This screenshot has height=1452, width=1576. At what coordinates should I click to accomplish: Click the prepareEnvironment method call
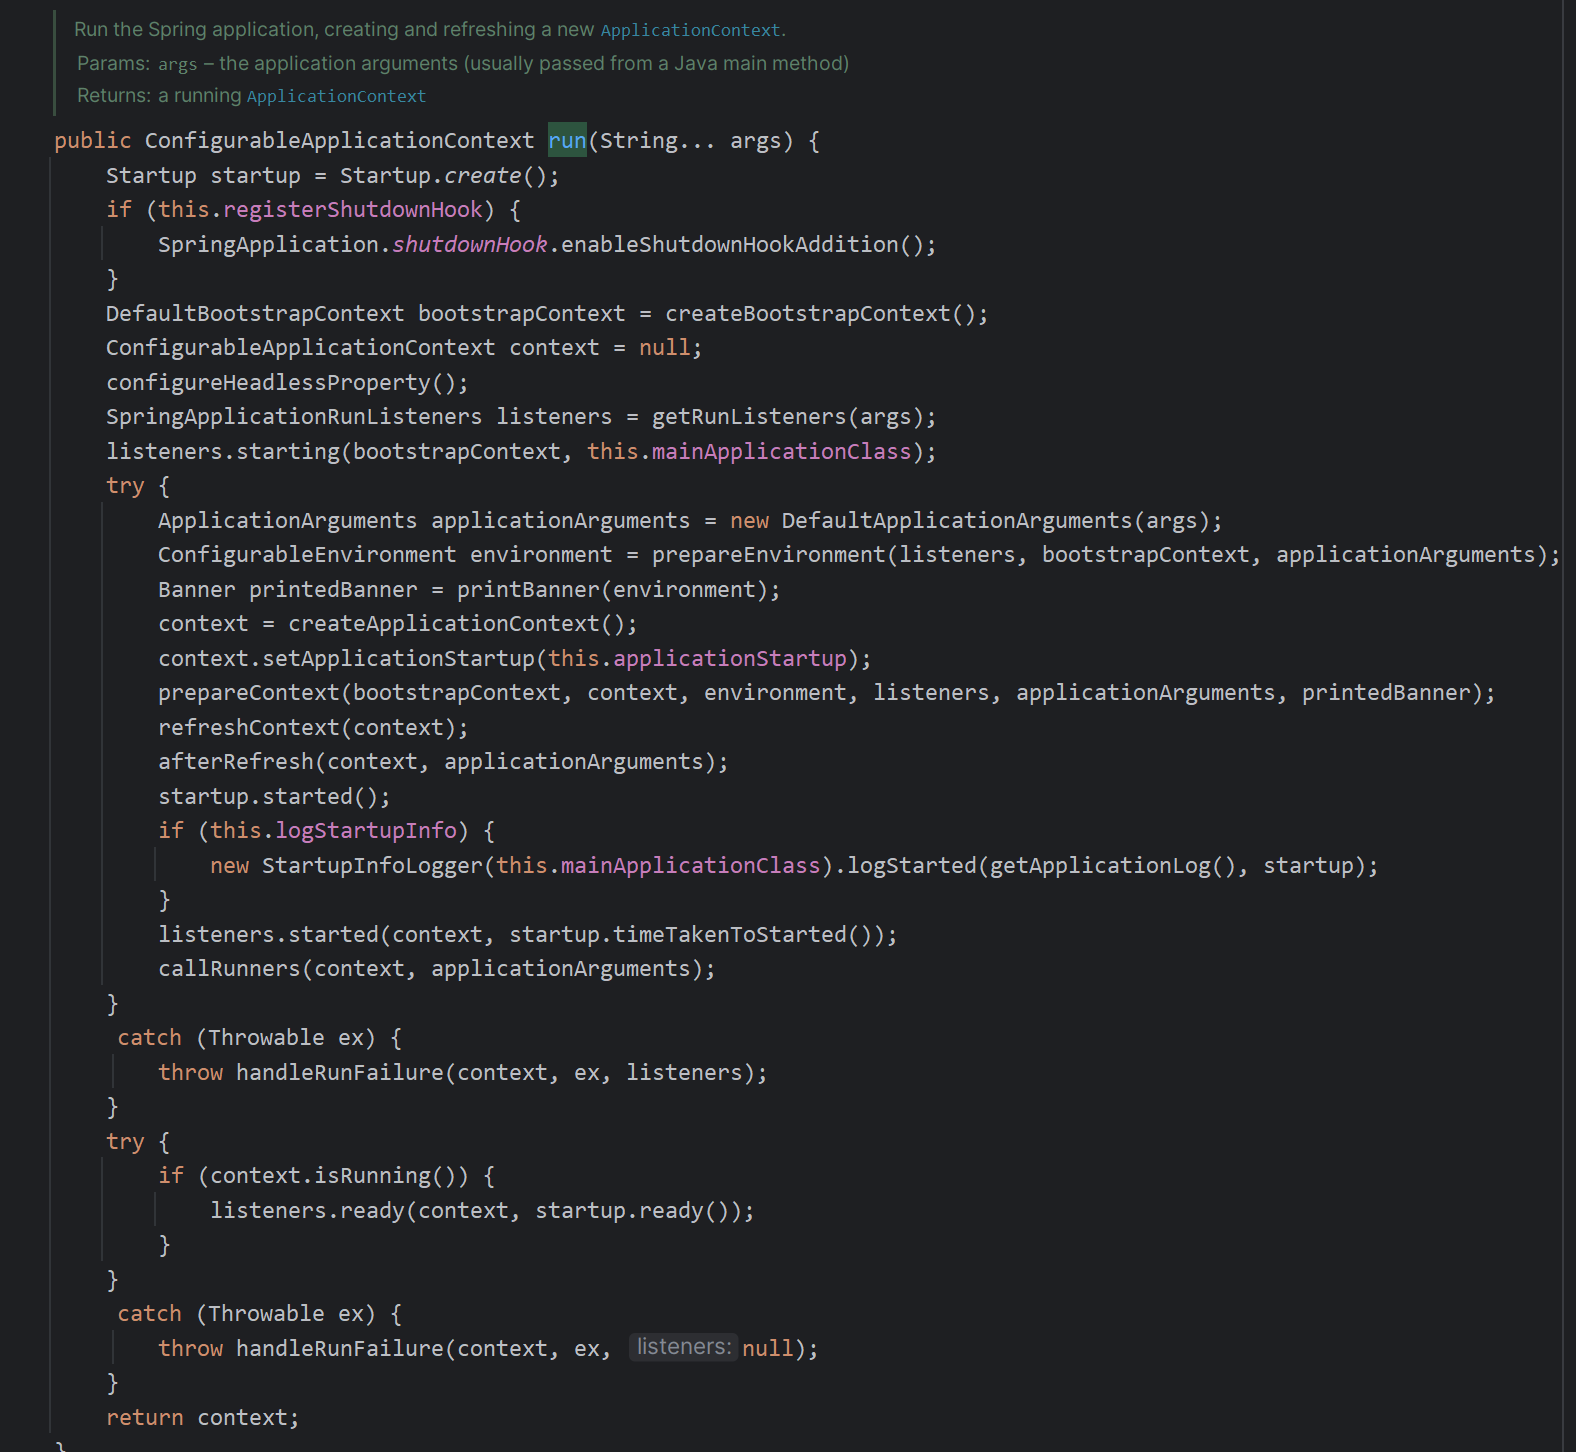(768, 555)
